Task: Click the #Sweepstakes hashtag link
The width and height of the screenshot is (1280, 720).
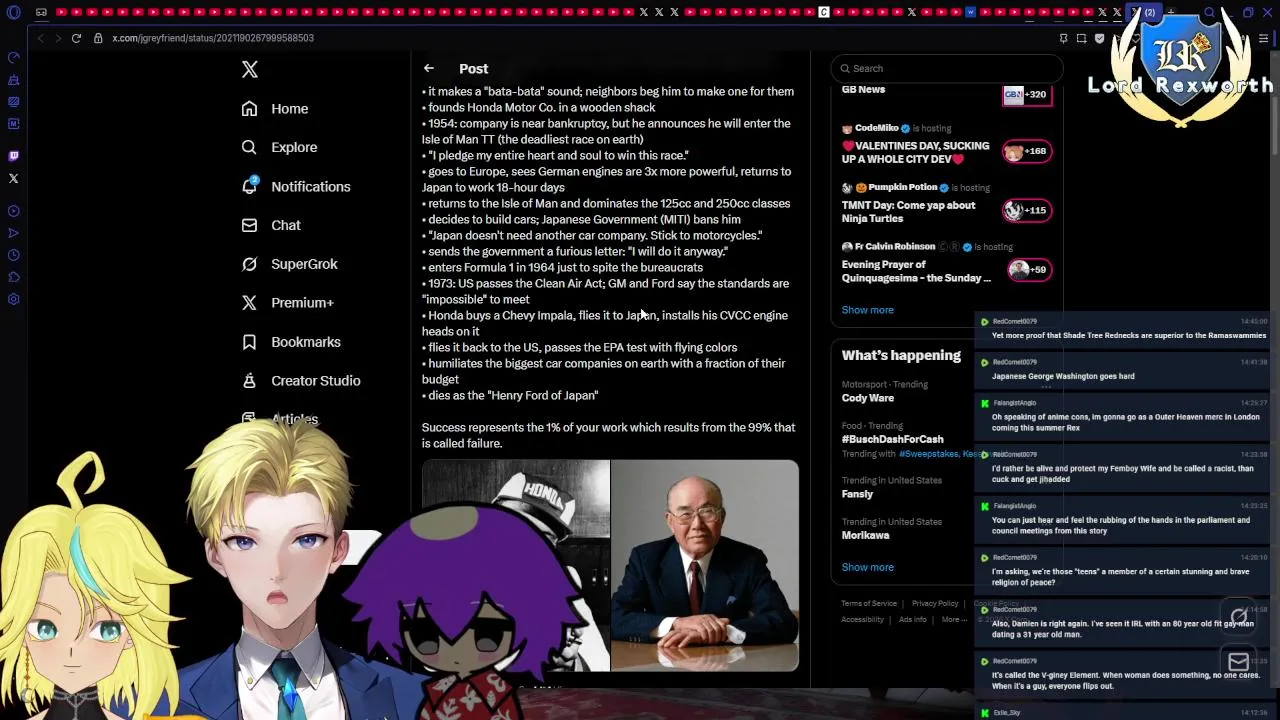Action: [x=928, y=454]
